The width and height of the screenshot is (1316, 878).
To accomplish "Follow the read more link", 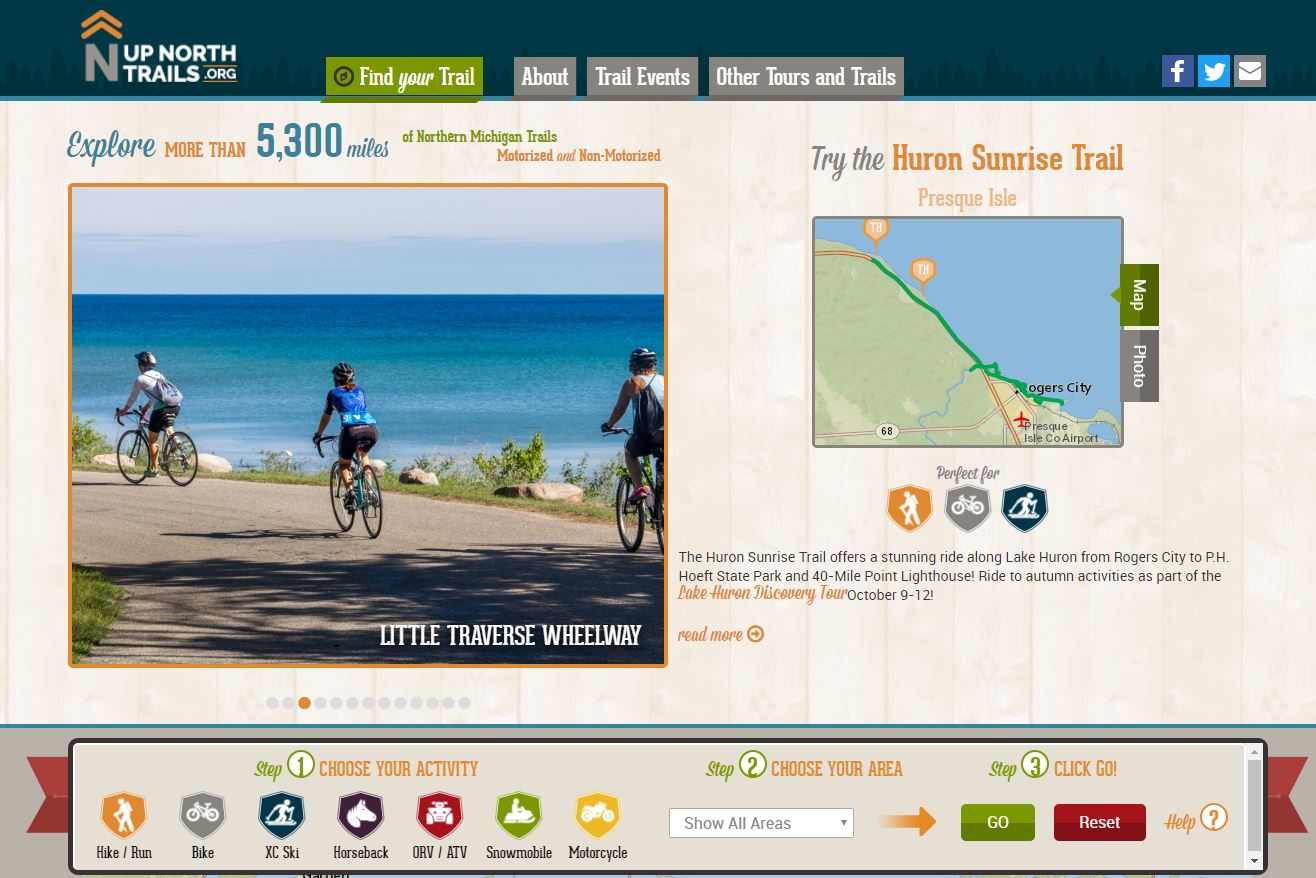I will (x=721, y=634).
